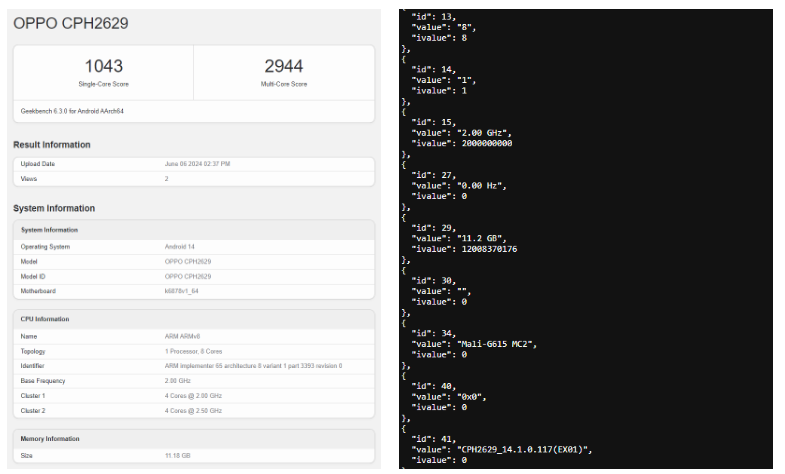Click the "id": 34 line in JSON
The height and width of the screenshot is (474, 785).
[434, 333]
